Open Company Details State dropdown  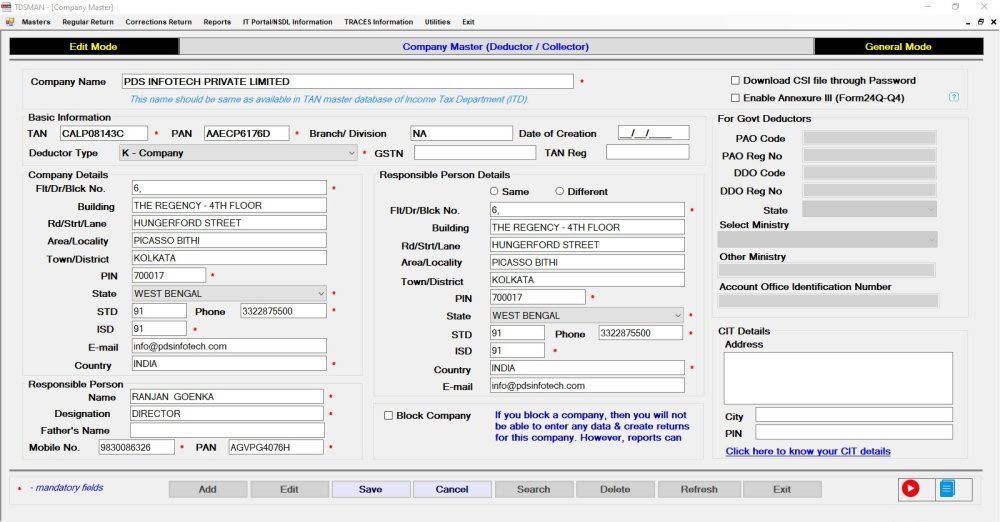pos(229,294)
